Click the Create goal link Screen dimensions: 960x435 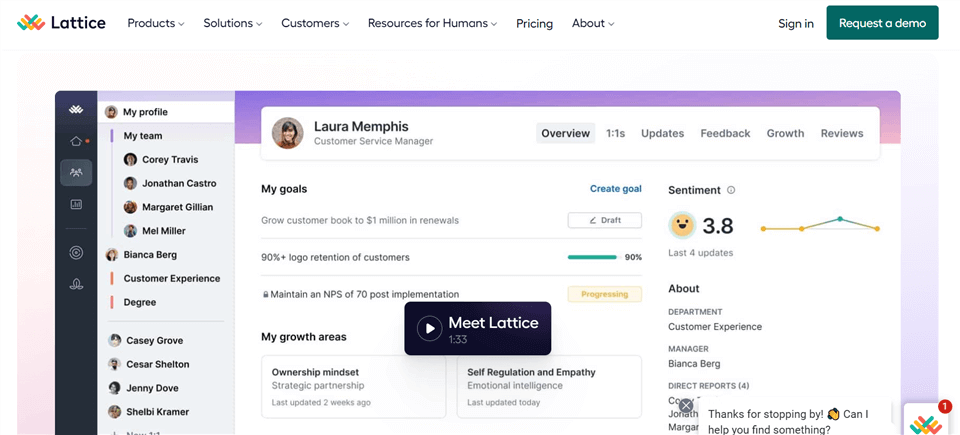616,189
